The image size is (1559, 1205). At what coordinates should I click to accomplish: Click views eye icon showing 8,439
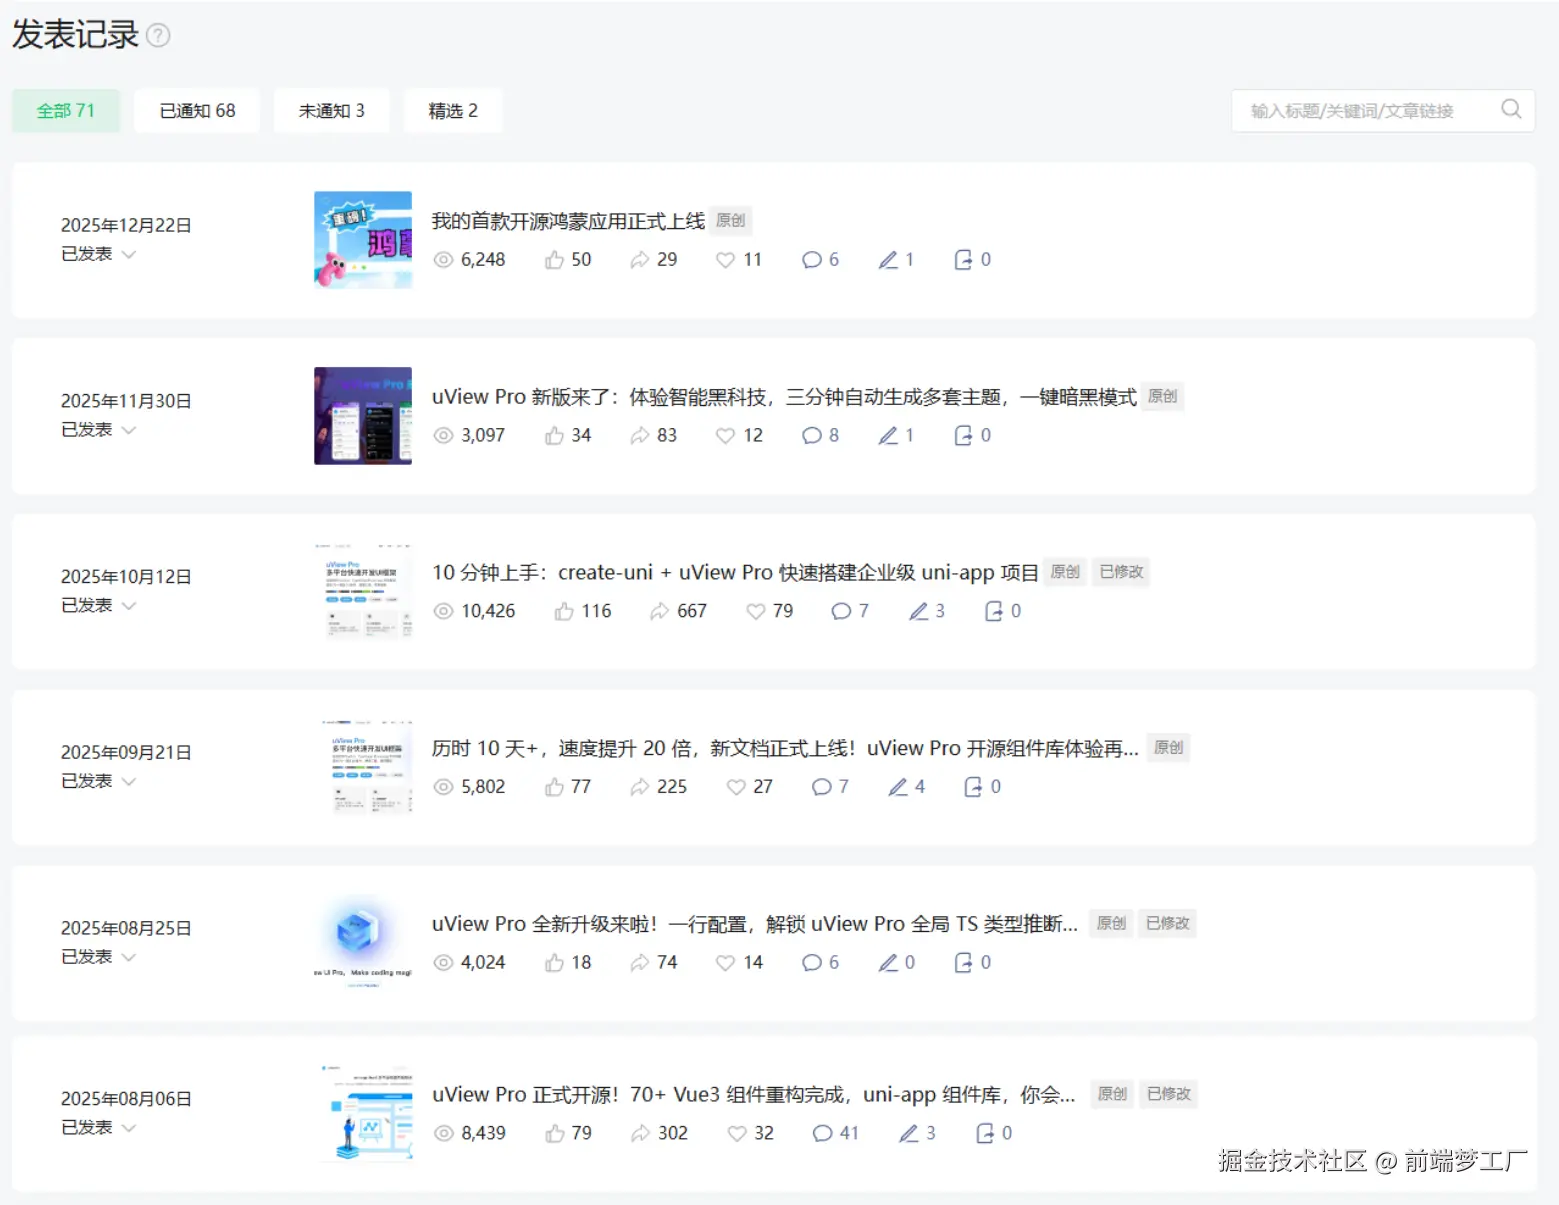[x=443, y=1133]
